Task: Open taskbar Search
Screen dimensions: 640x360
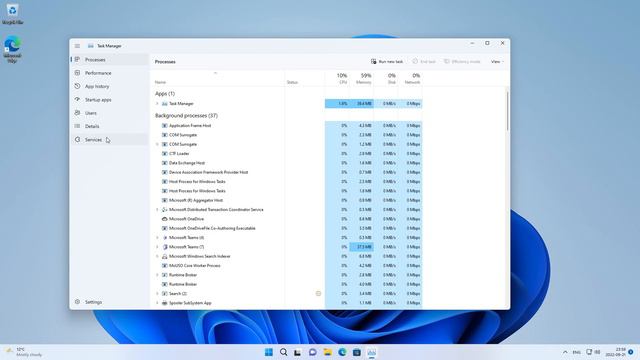Action: click(x=283, y=352)
